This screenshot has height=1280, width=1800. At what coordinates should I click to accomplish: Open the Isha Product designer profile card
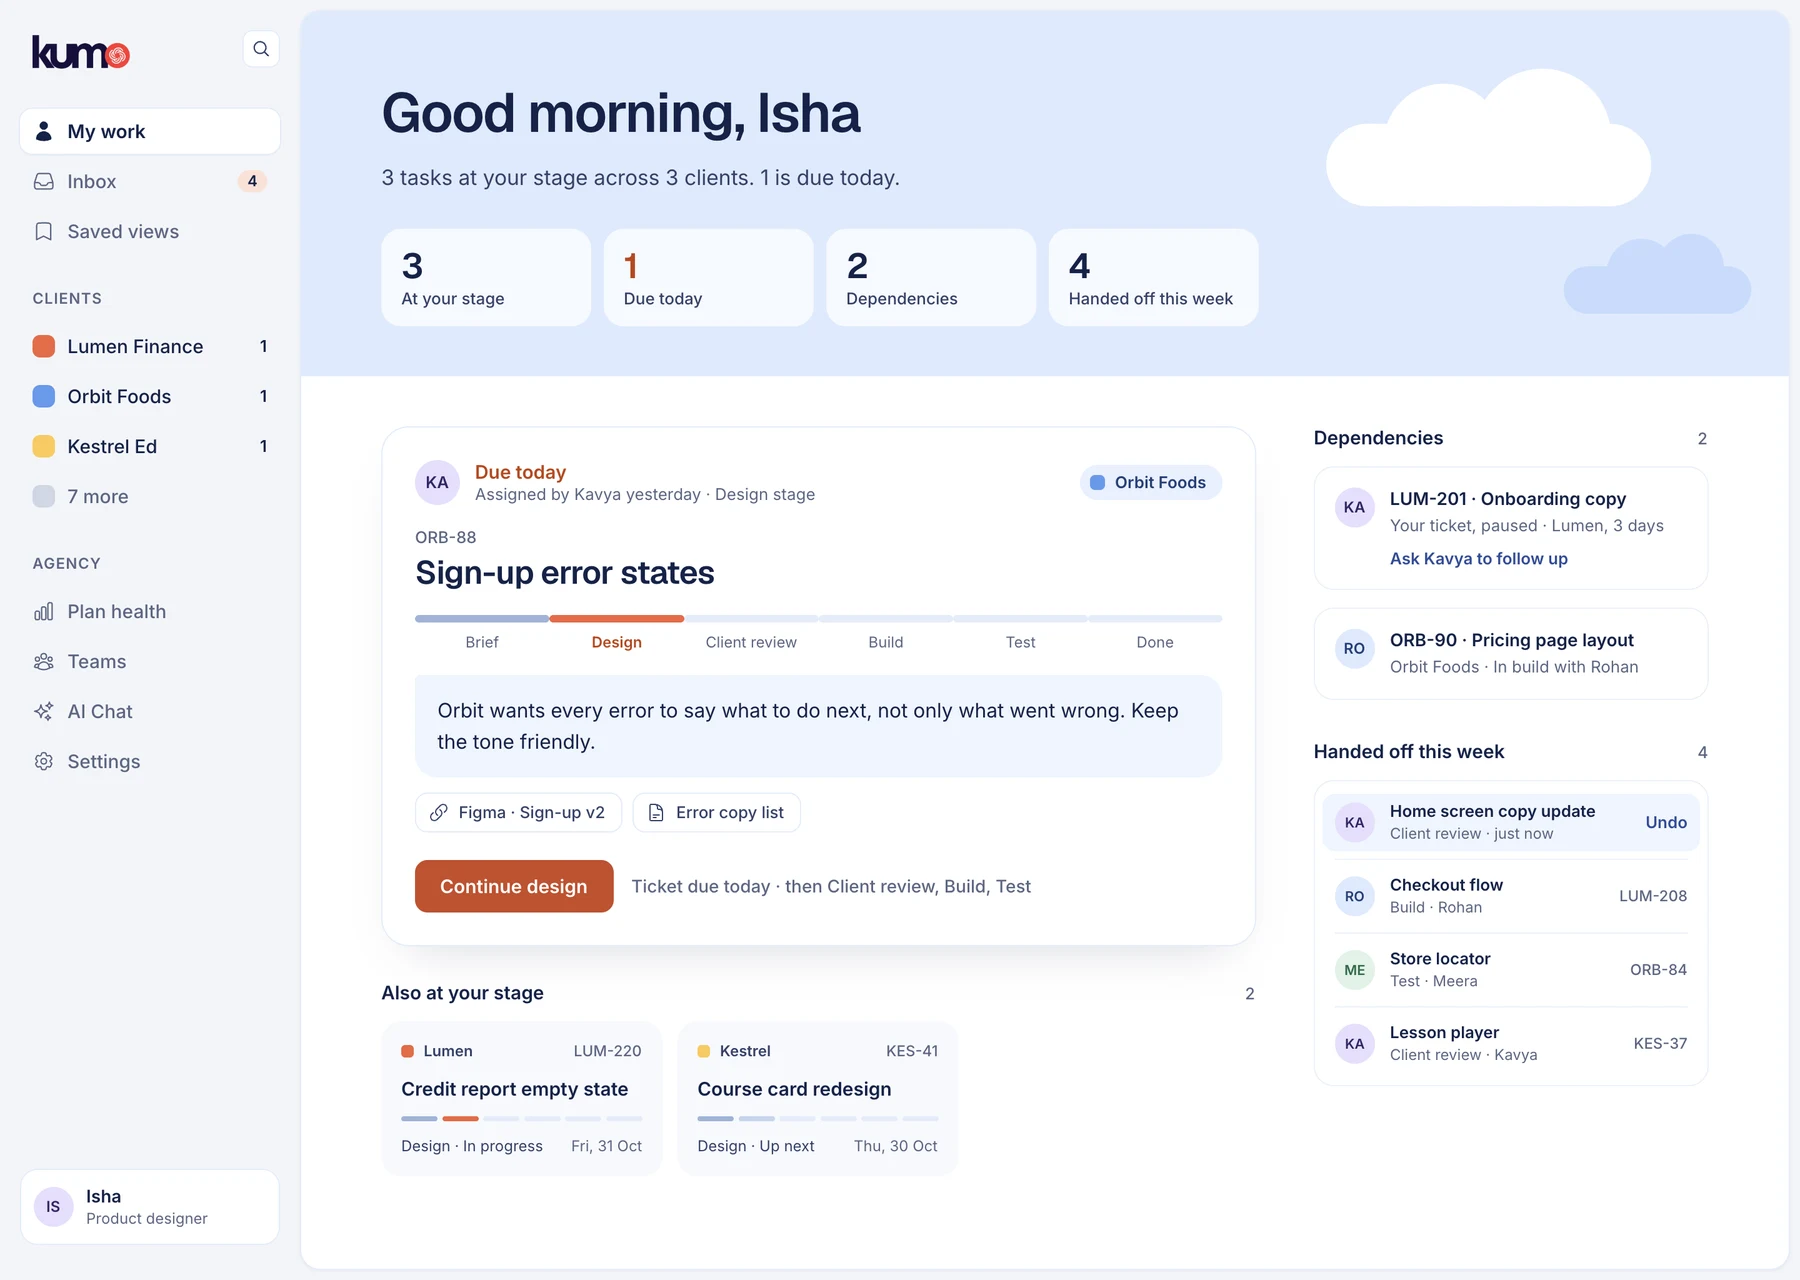click(x=150, y=1207)
